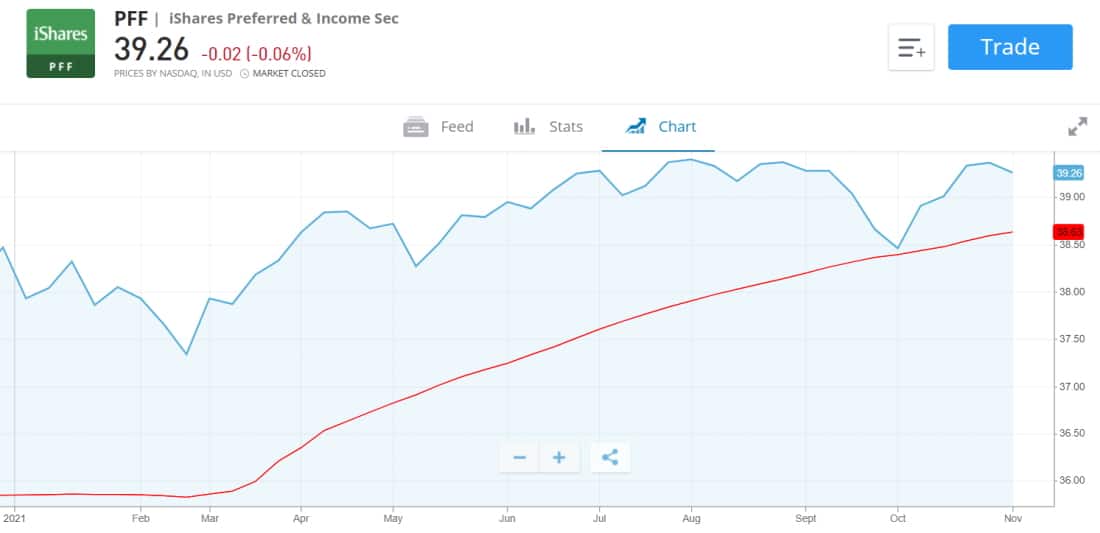This screenshot has width=1100, height=533.
Task: Zoom in the chart with plus
Action: point(559,458)
